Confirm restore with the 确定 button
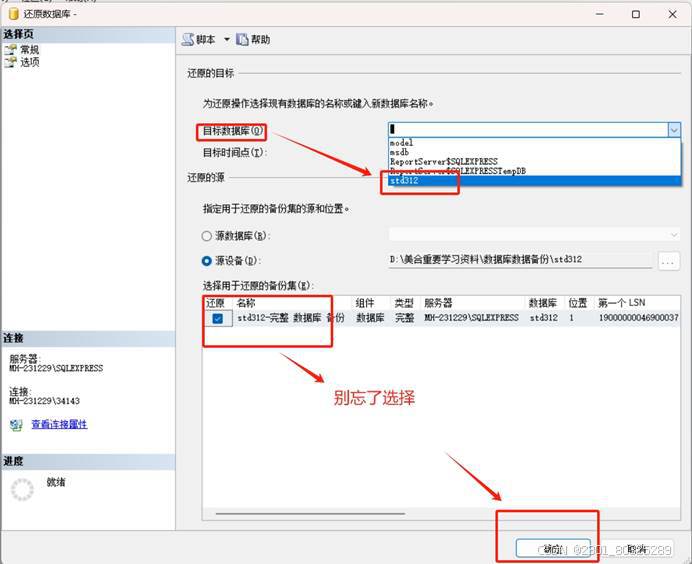The image size is (692, 564). [553, 549]
